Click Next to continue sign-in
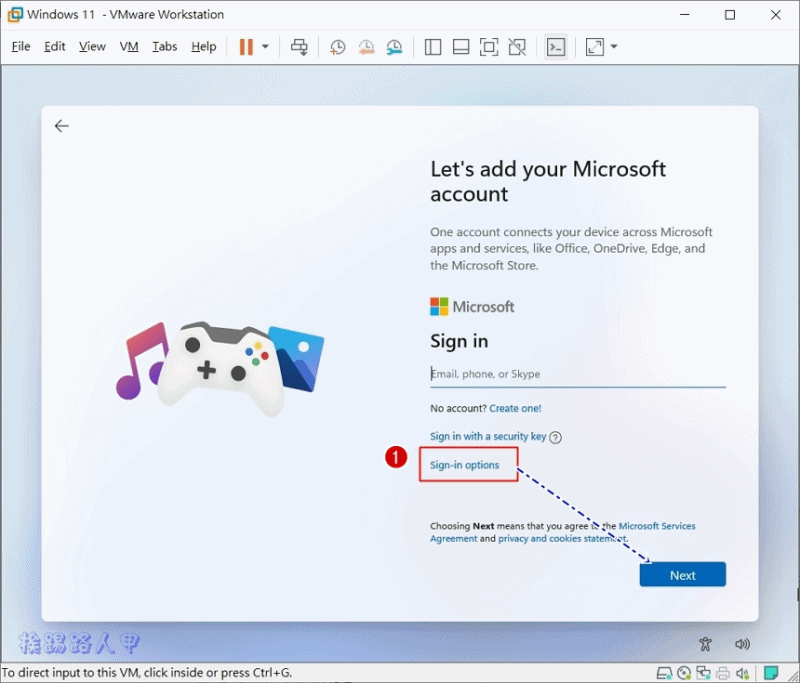800x683 pixels. (x=682, y=575)
